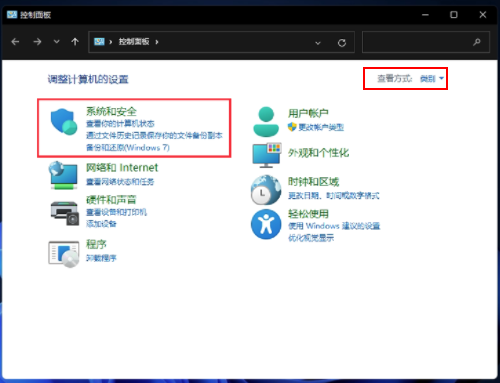
Task: Open the Programs disc icon
Action: point(64,254)
